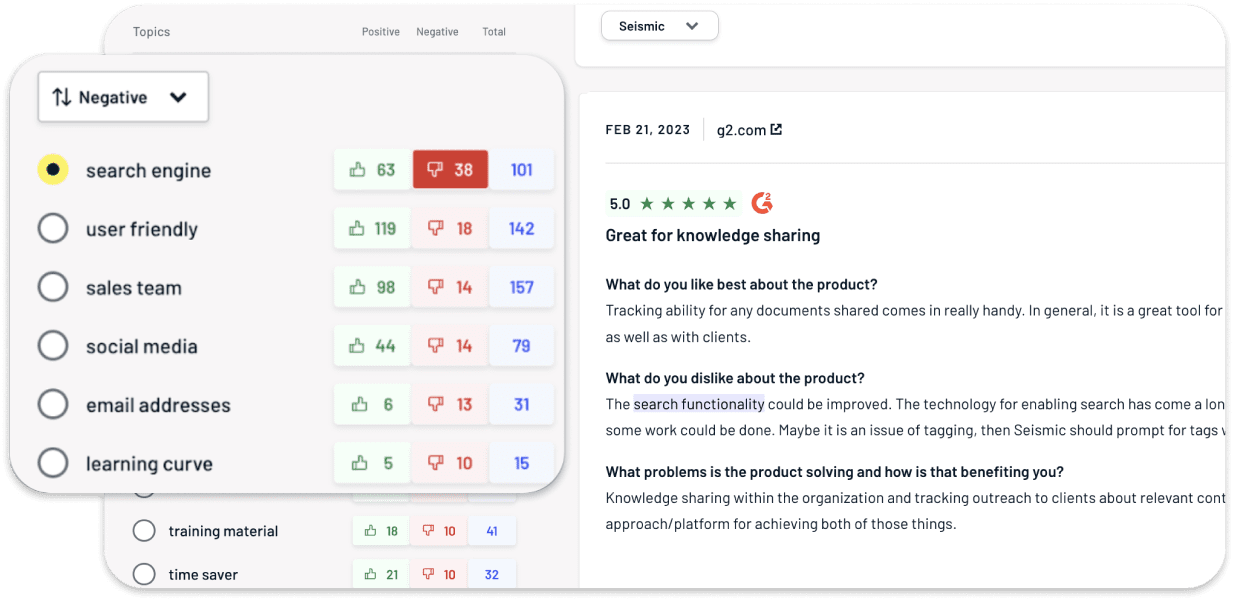Image resolution: width=1234 pixels, height=600 pixels.
Task: Click the FEB 21, 2023 review date
Action: click(648, 130)
